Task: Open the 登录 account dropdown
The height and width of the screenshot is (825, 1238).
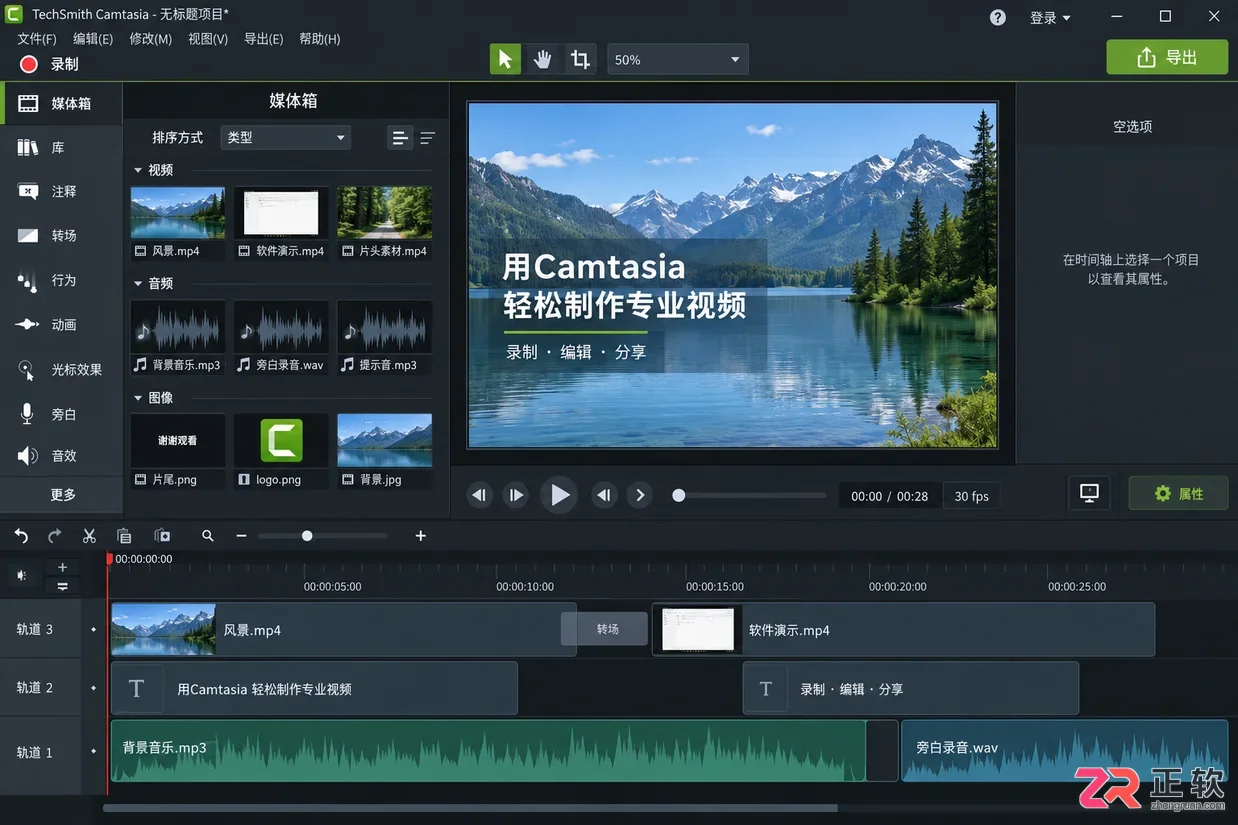Action: click(1050, 18)
